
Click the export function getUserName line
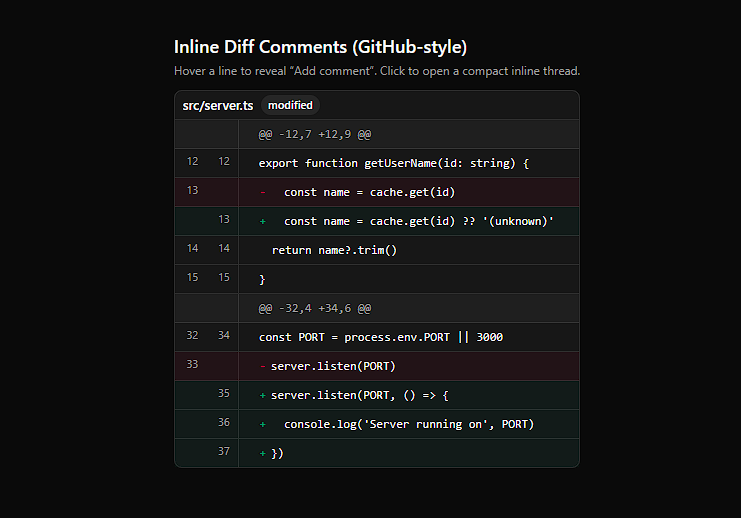point(377,163)
